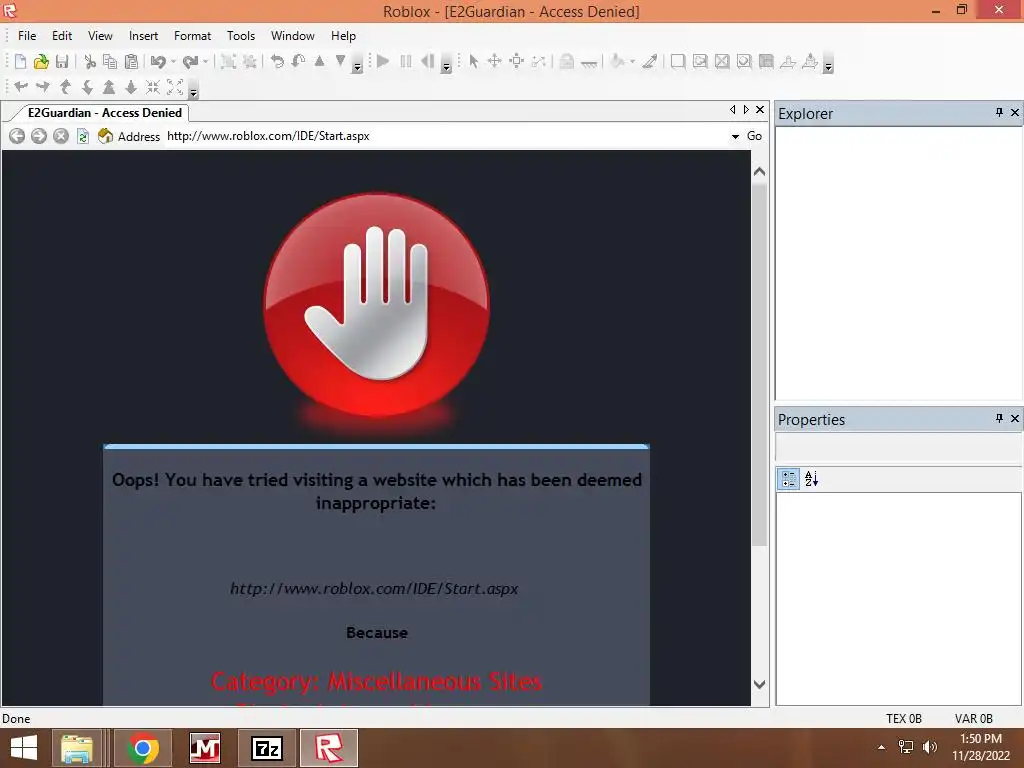
Task: Open the View menu
Action: [x=100, y=36]
